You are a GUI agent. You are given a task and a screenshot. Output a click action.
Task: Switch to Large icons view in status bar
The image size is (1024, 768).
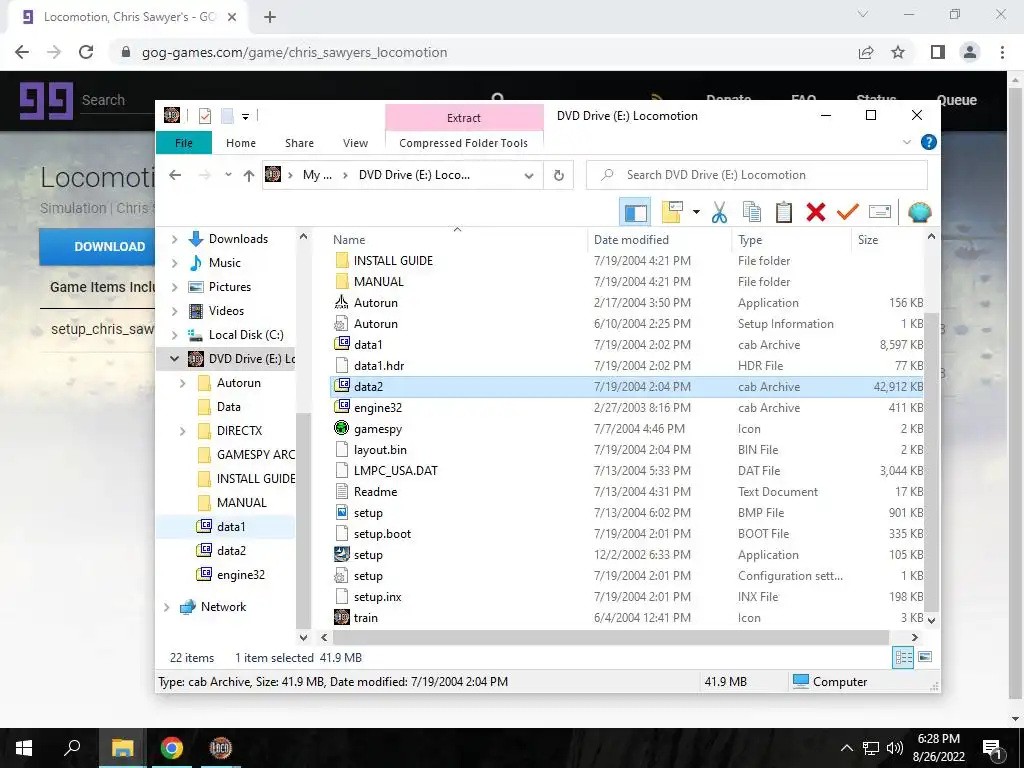click(x=925, y=658)
